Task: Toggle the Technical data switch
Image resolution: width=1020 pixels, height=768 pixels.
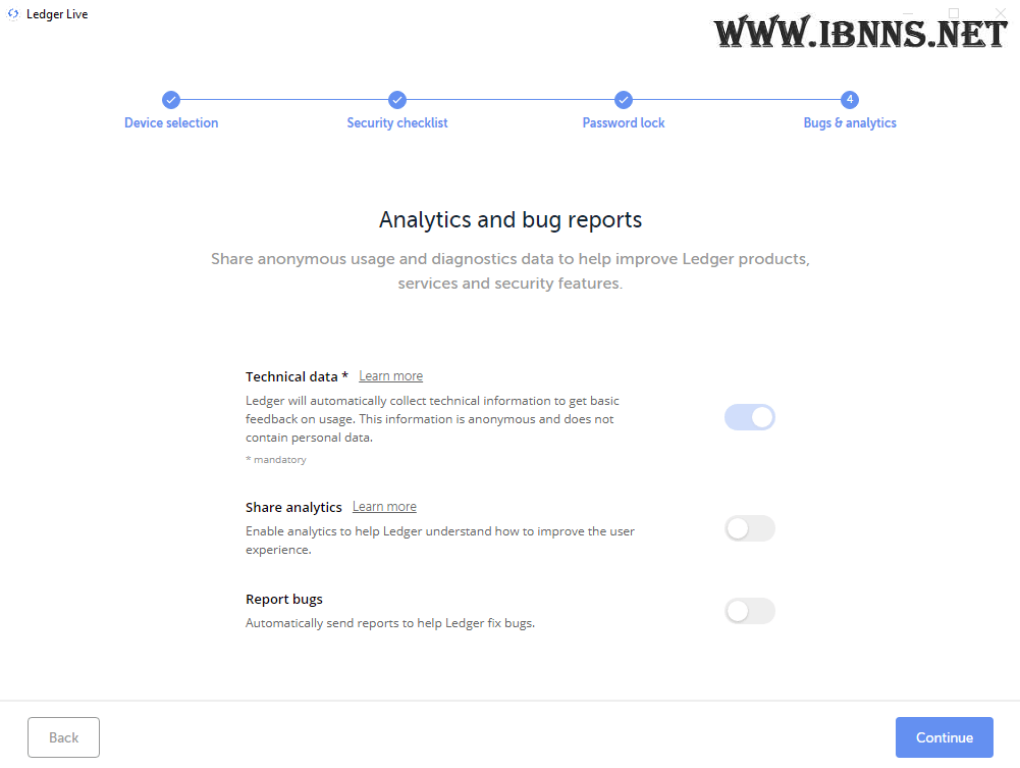Action: pyautogui.click(x=749, y=417)
